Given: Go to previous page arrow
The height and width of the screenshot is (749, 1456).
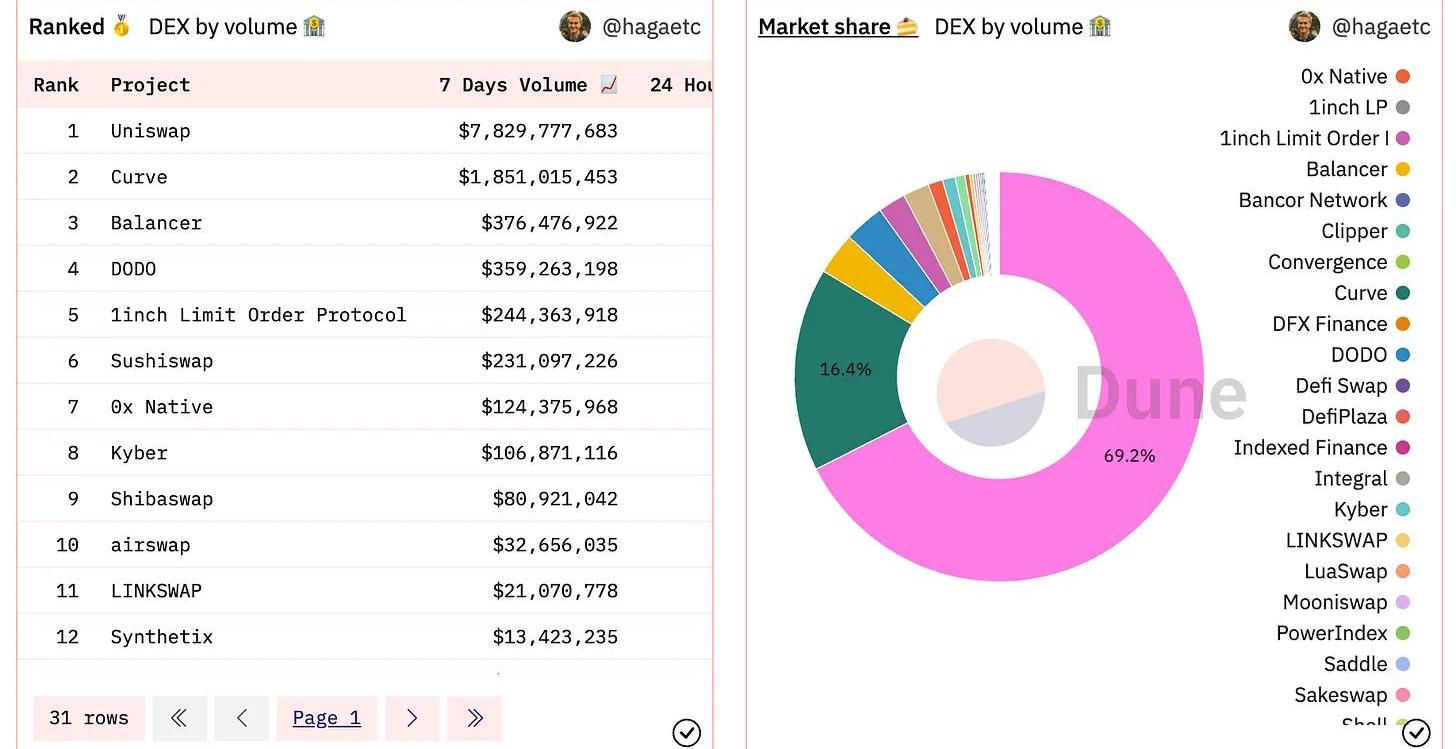Looking at the screenshot, I should point(242,718).
